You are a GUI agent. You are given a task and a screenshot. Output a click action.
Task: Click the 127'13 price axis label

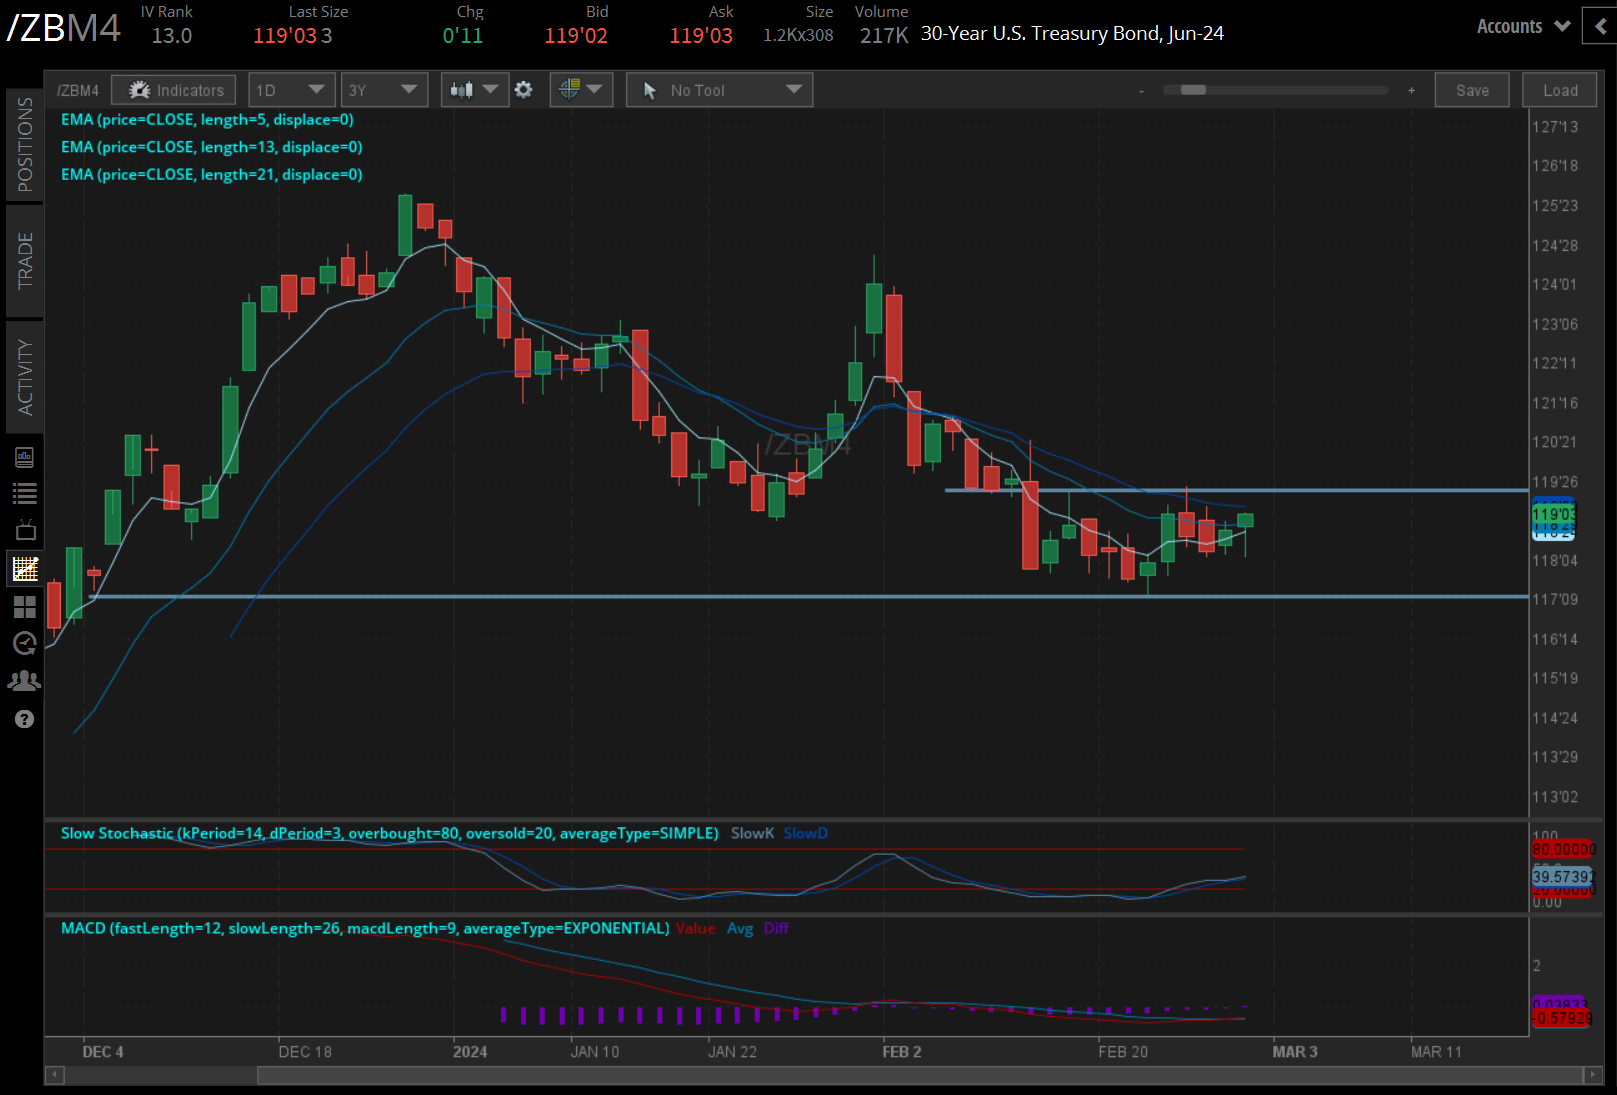(x=1555, y=127)
